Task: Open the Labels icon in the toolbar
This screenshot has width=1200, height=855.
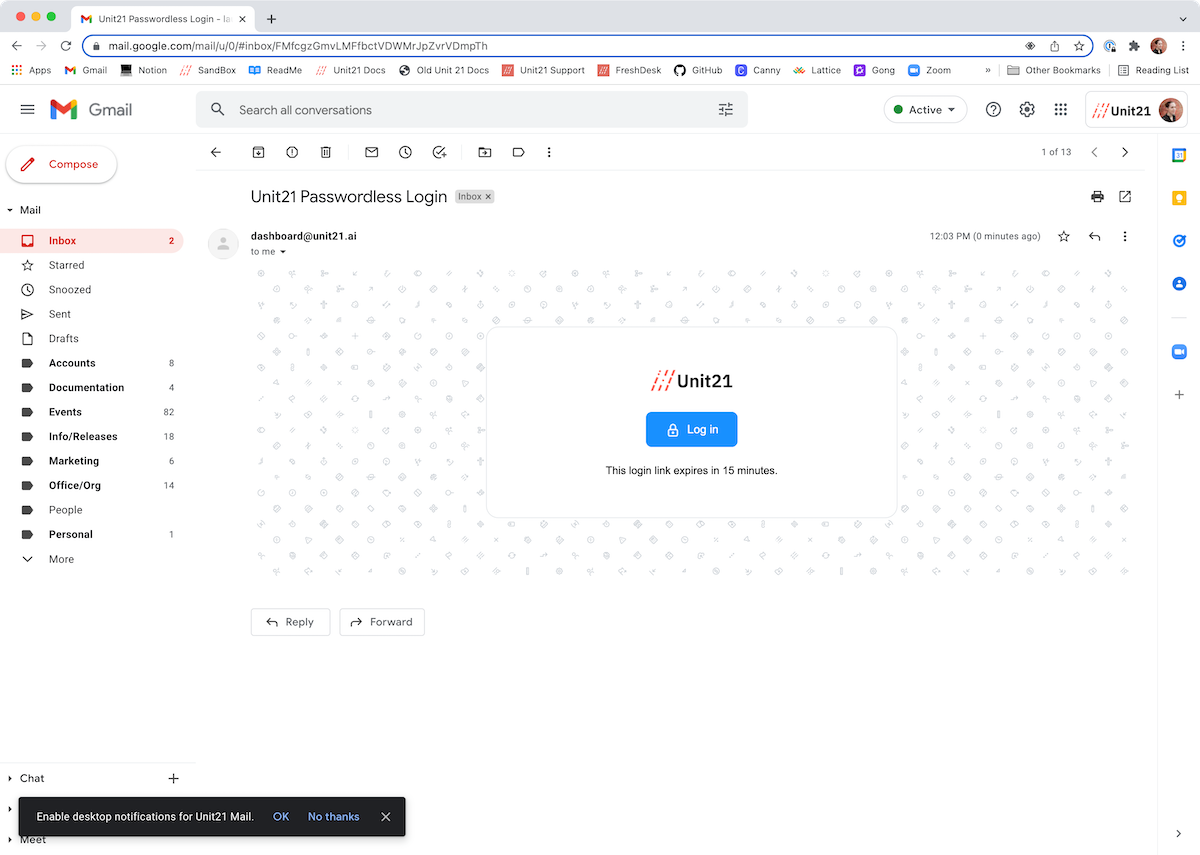Action: coord(518,152)
